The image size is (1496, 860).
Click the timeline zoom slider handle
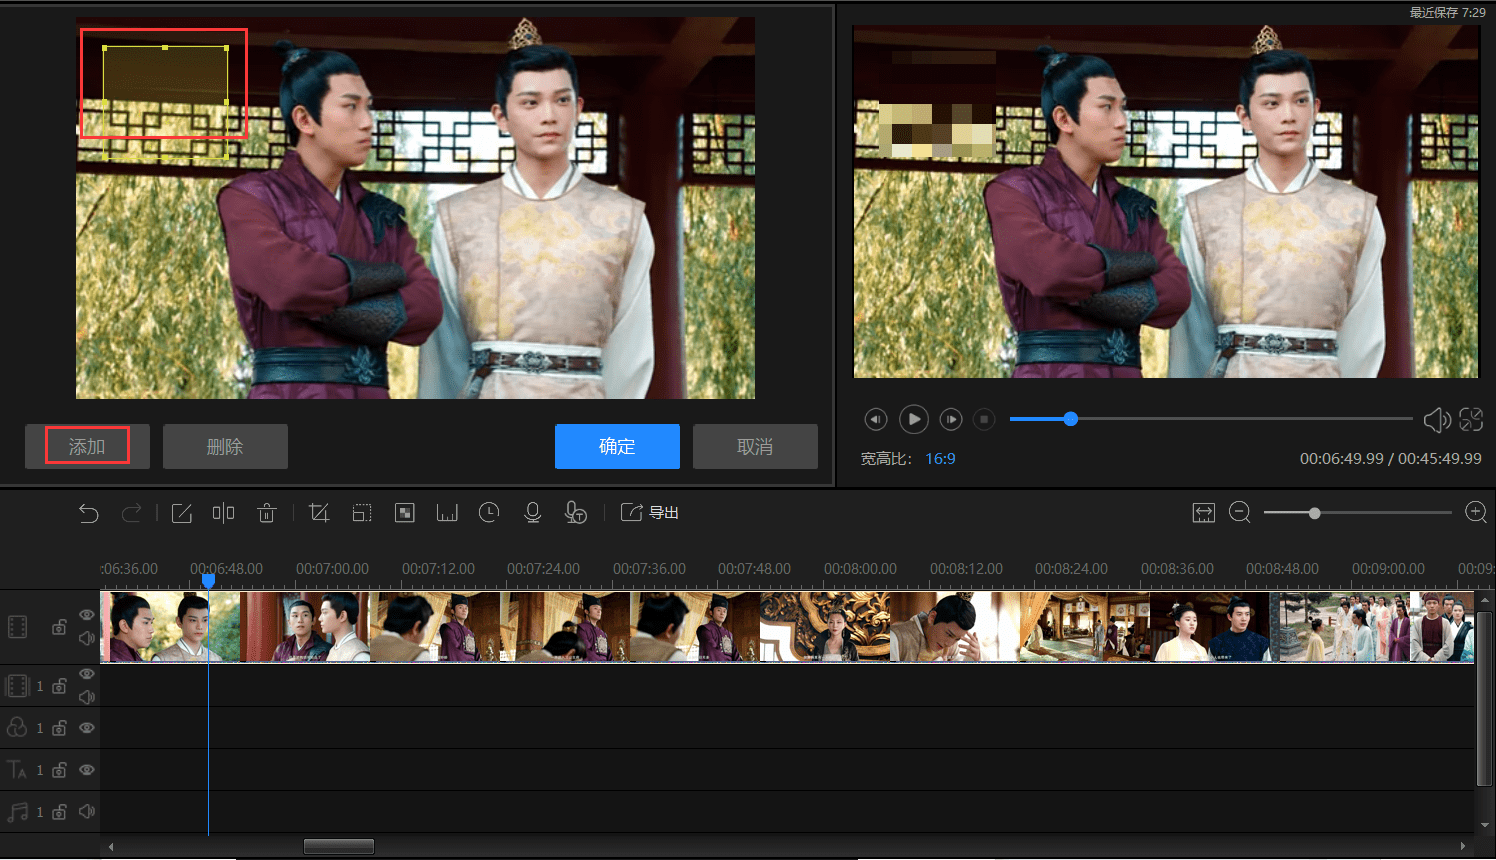[1314, 513]
